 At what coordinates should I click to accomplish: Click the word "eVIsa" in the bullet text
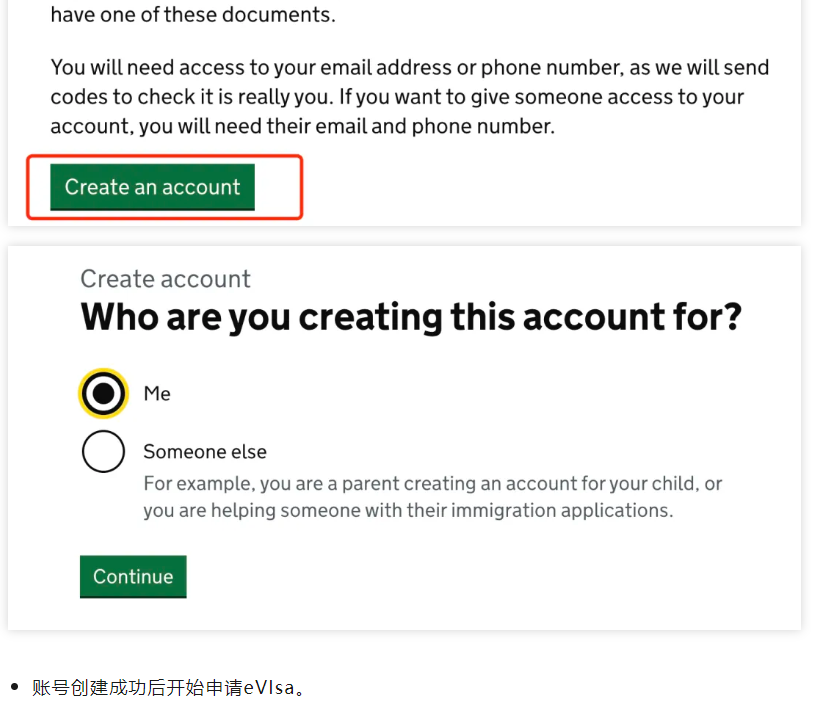(x=267, y=687)
